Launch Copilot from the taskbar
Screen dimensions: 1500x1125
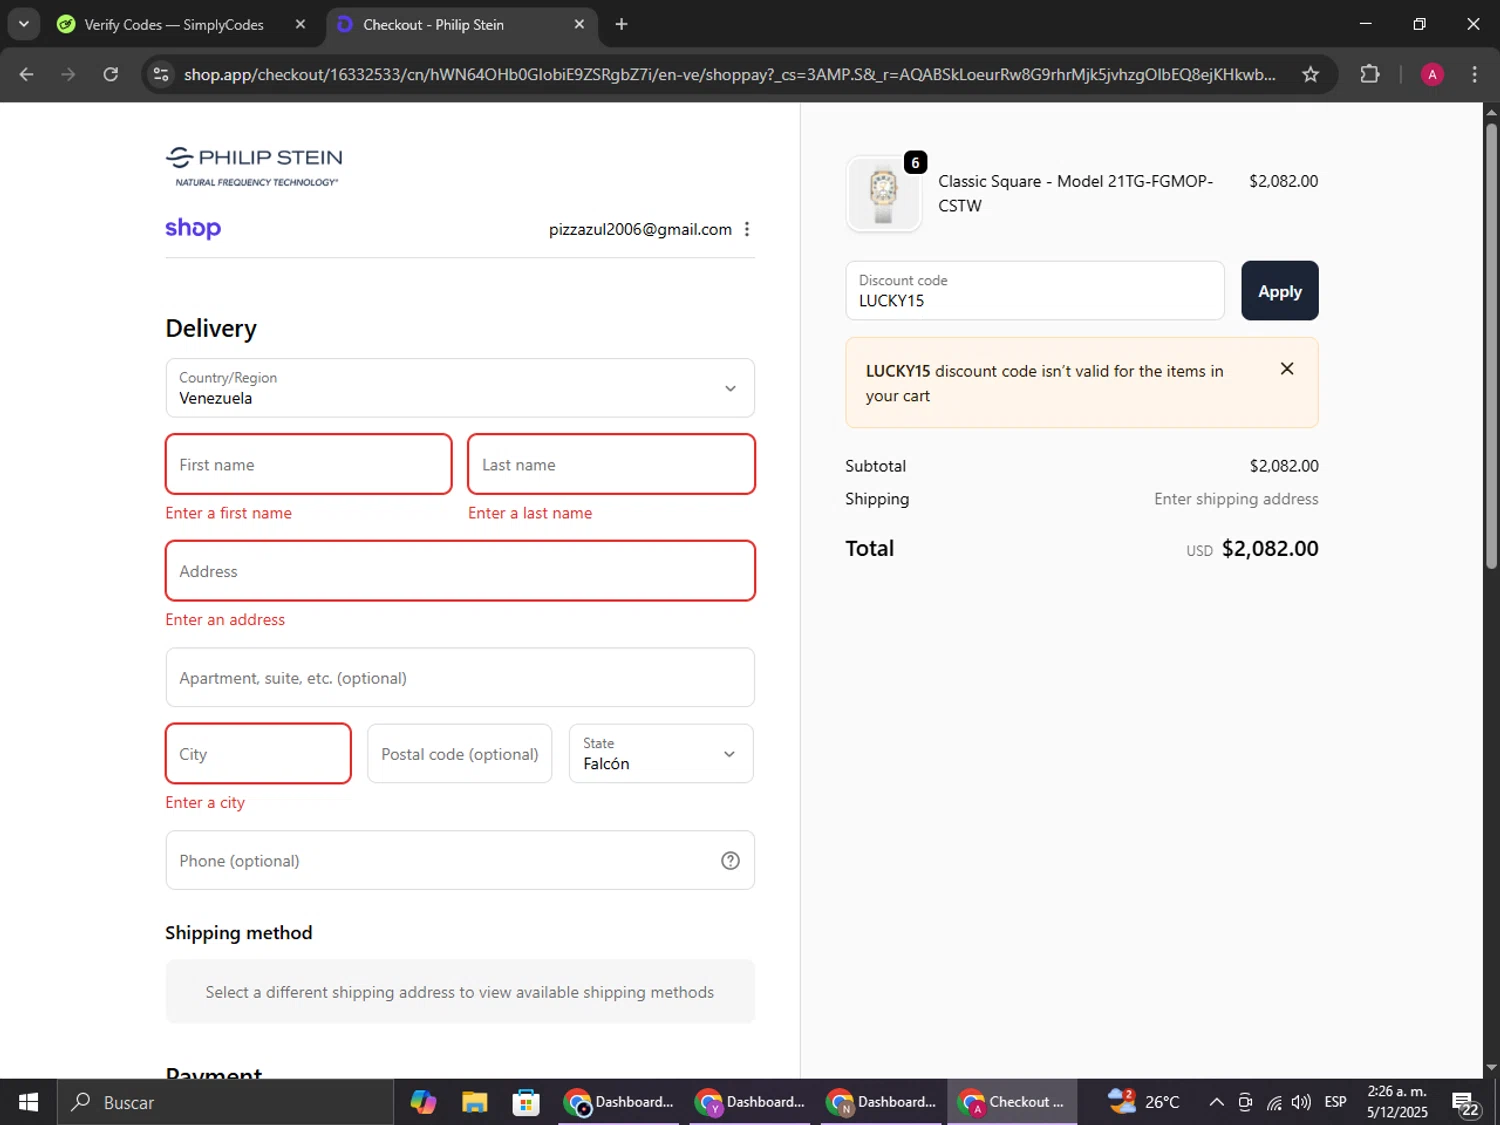423,1102
